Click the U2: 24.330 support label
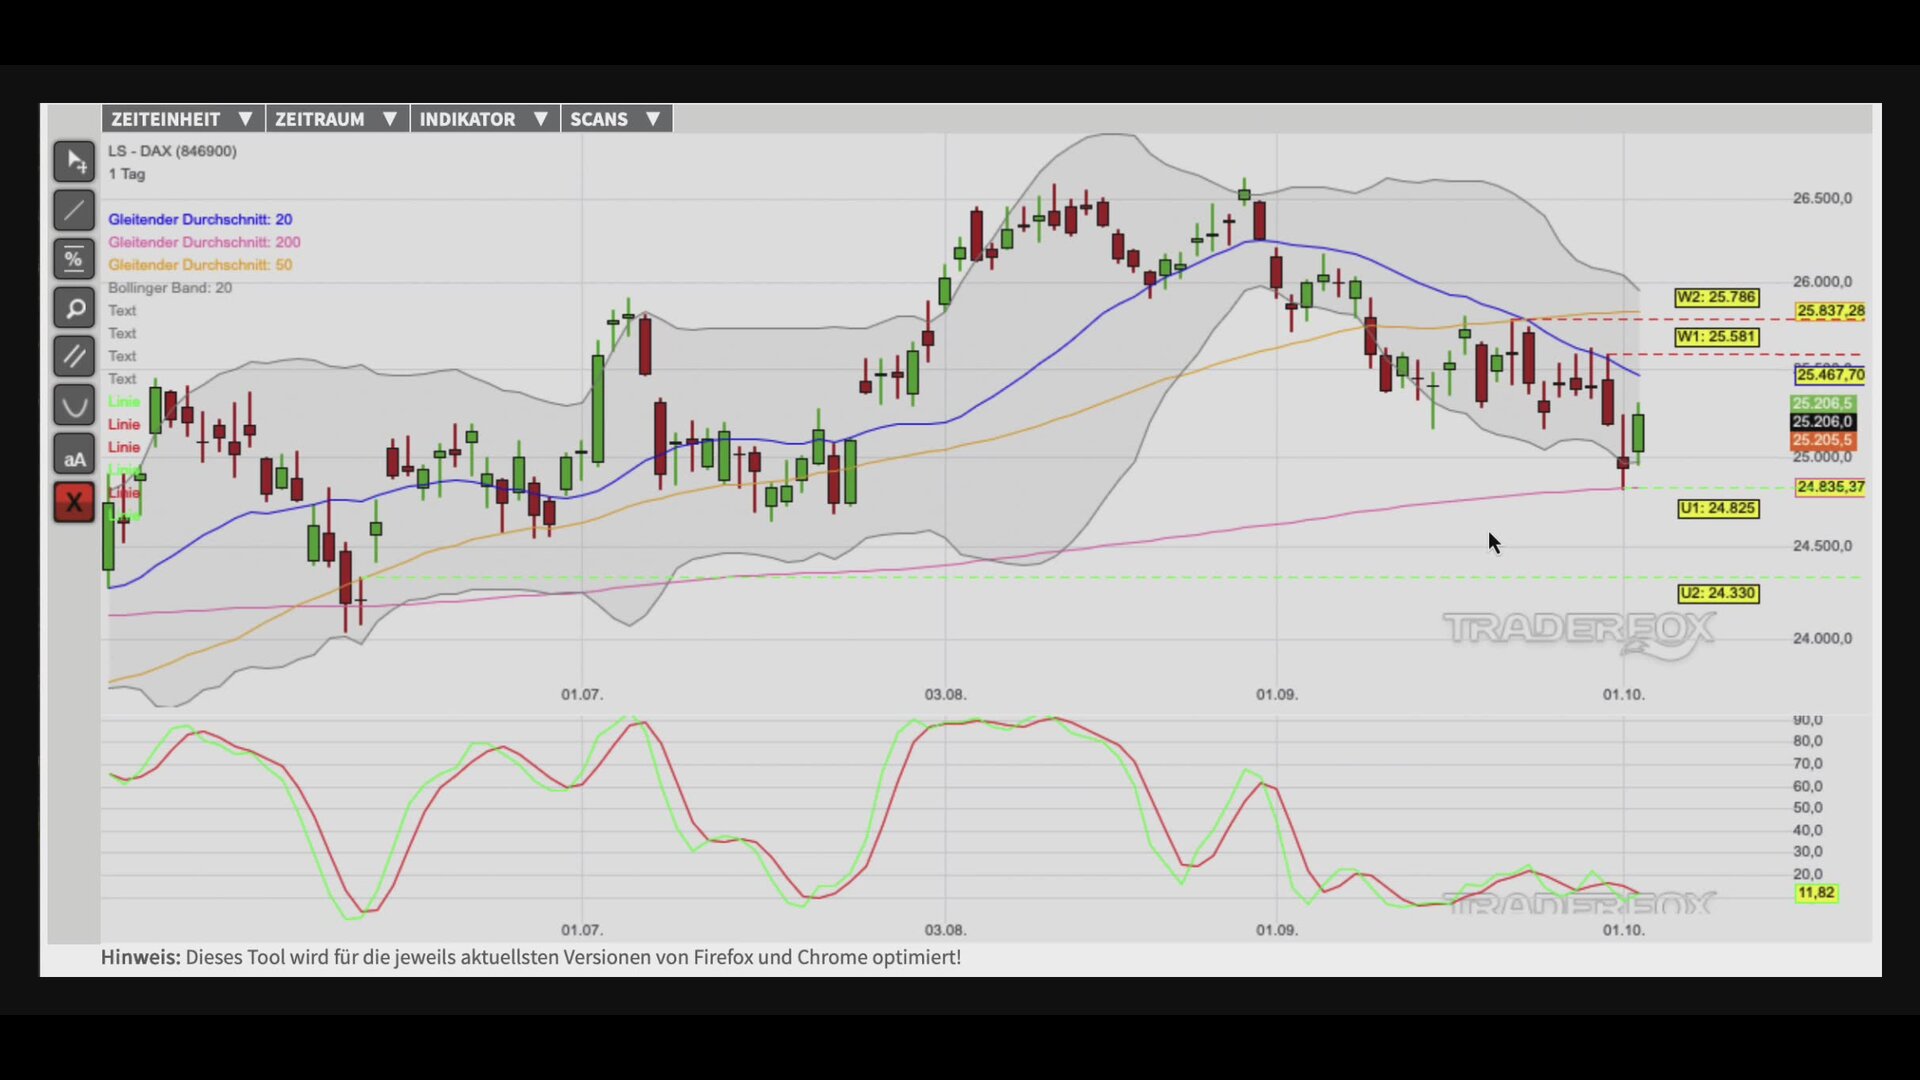Screen dimensions: 1920x1080 (x=1718, y=593)
